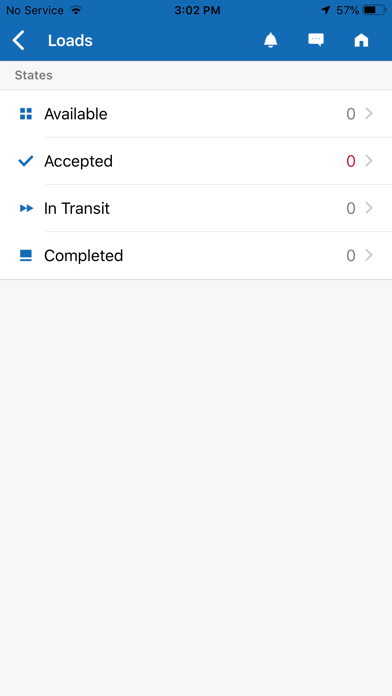The width and height of the screenshot is (392, 696).
Task: Expand In Transit loads chevron
Action: [368, 208]
